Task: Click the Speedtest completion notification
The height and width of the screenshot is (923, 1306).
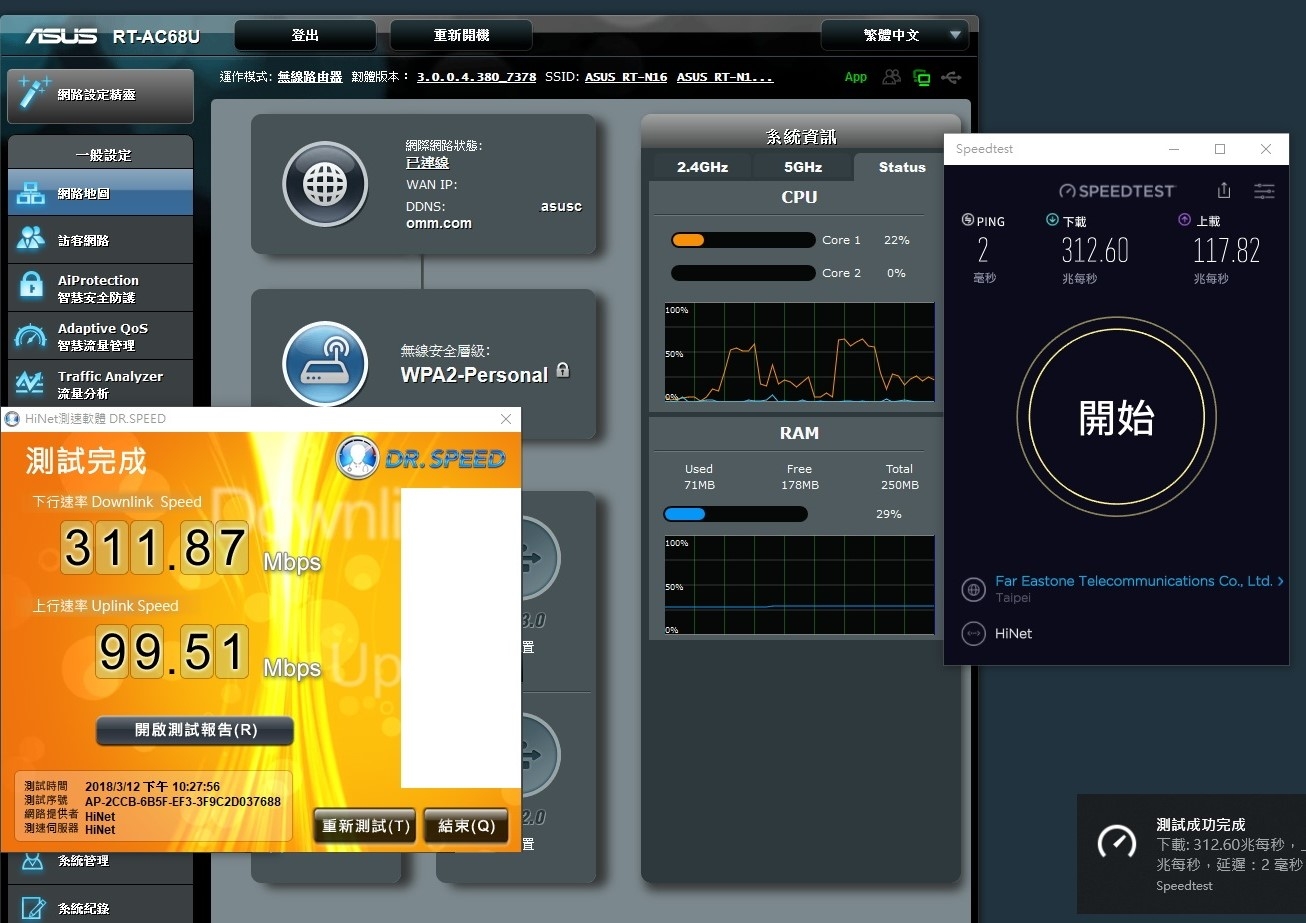Action: [x=1191, y=854]
